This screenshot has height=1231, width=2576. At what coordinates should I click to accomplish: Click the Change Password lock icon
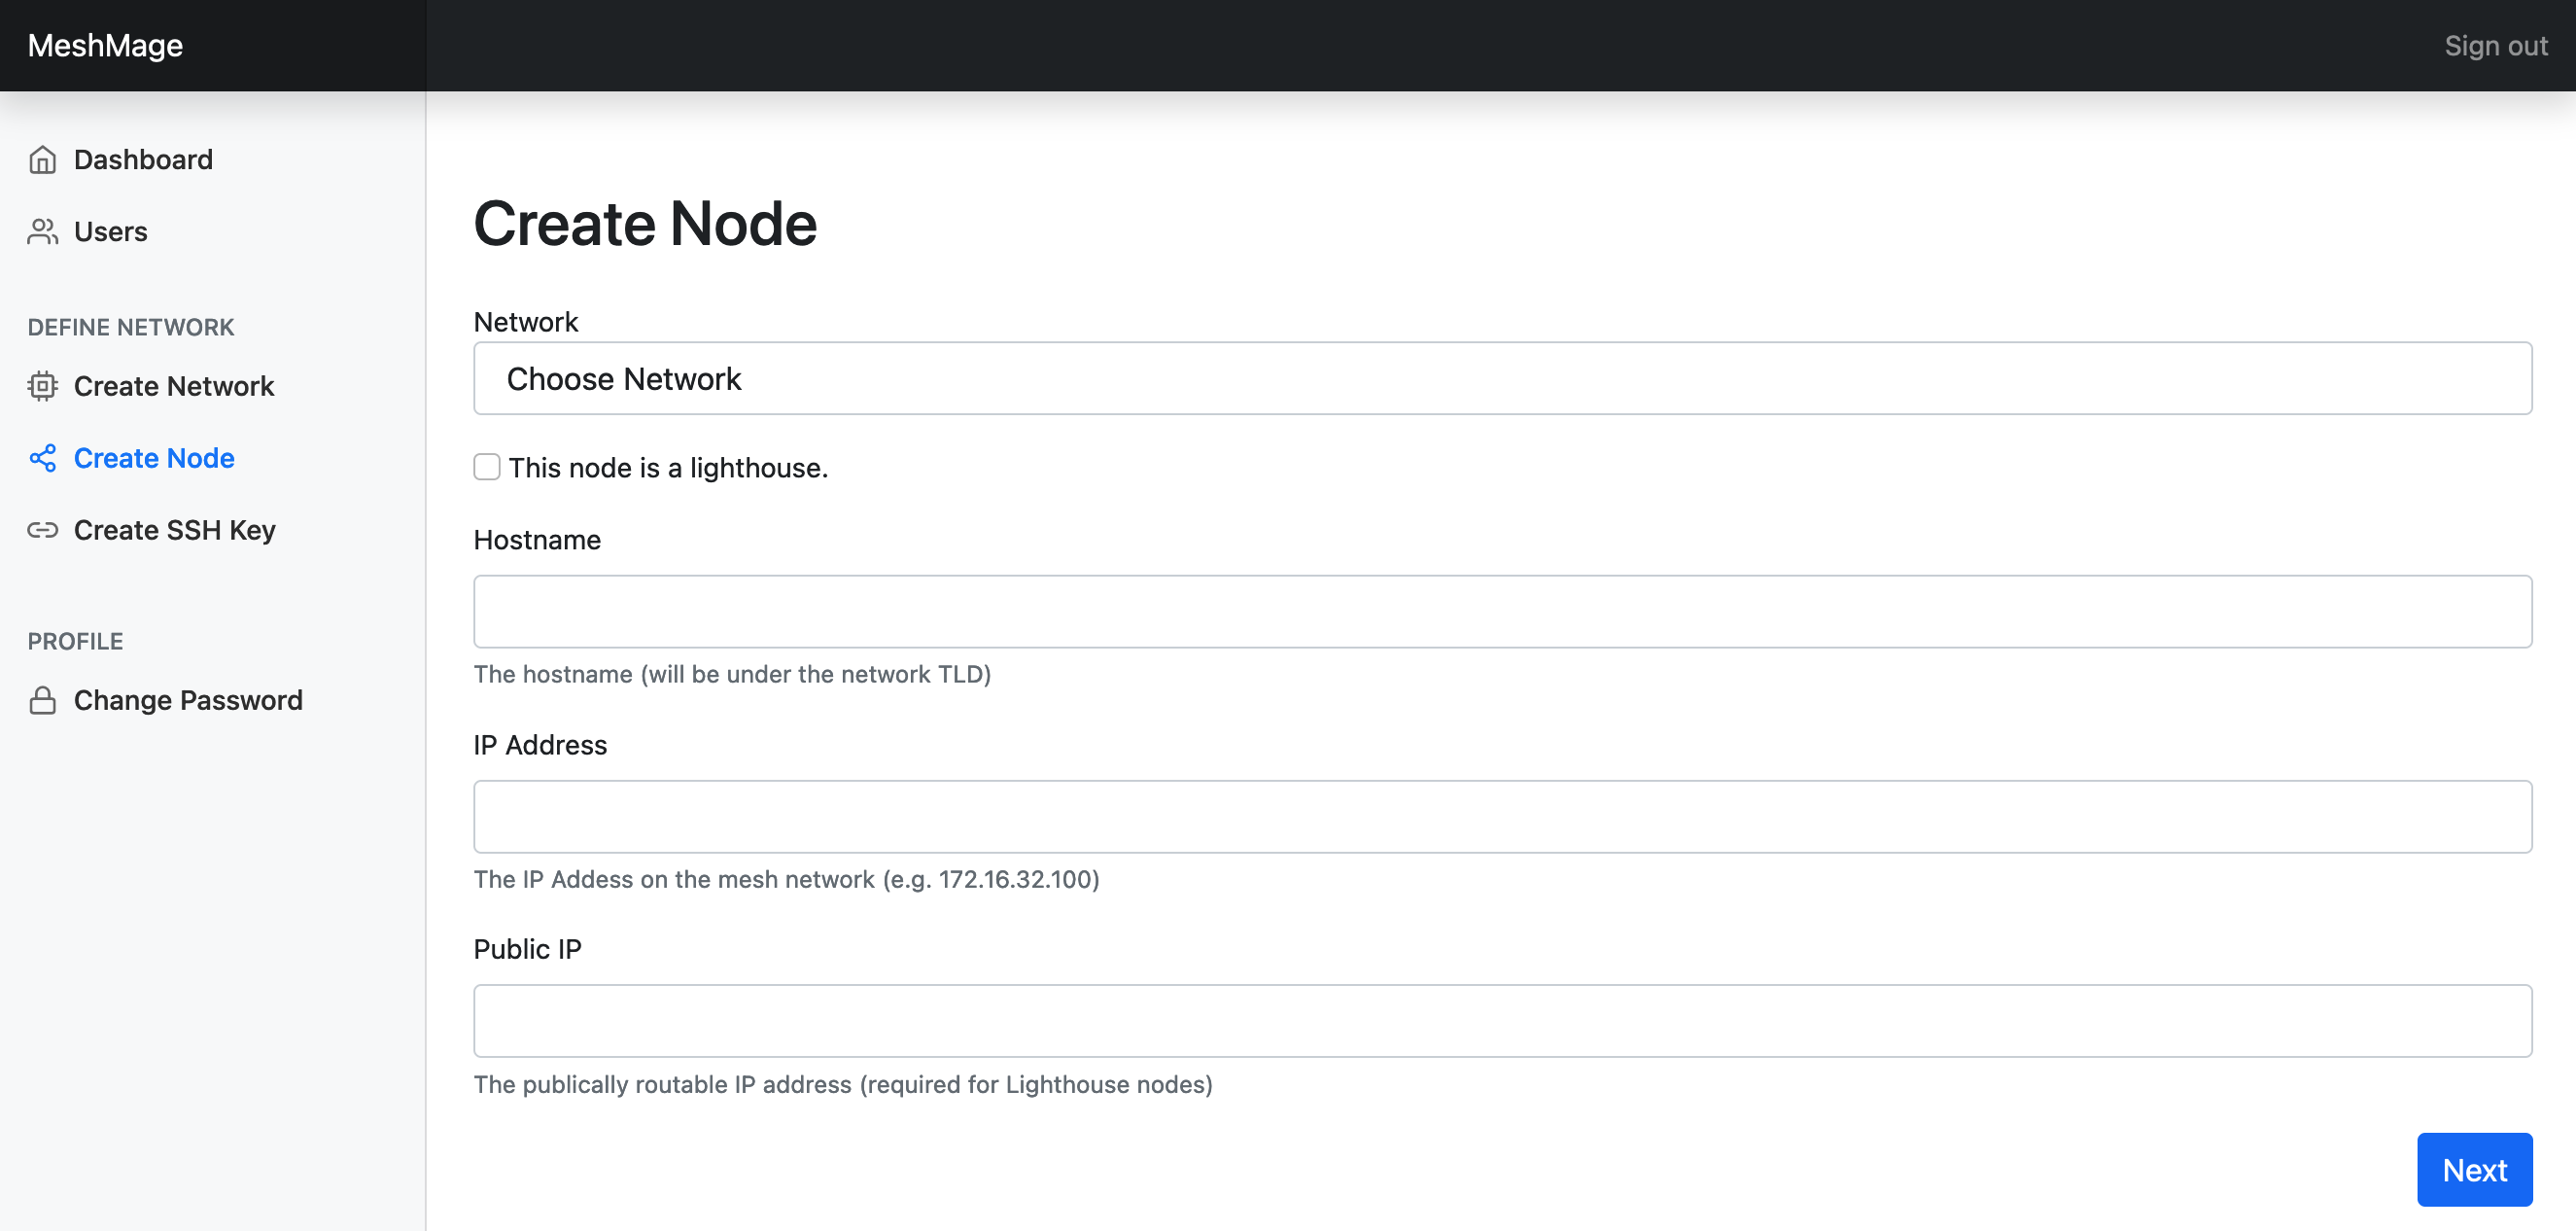point(41,700)
